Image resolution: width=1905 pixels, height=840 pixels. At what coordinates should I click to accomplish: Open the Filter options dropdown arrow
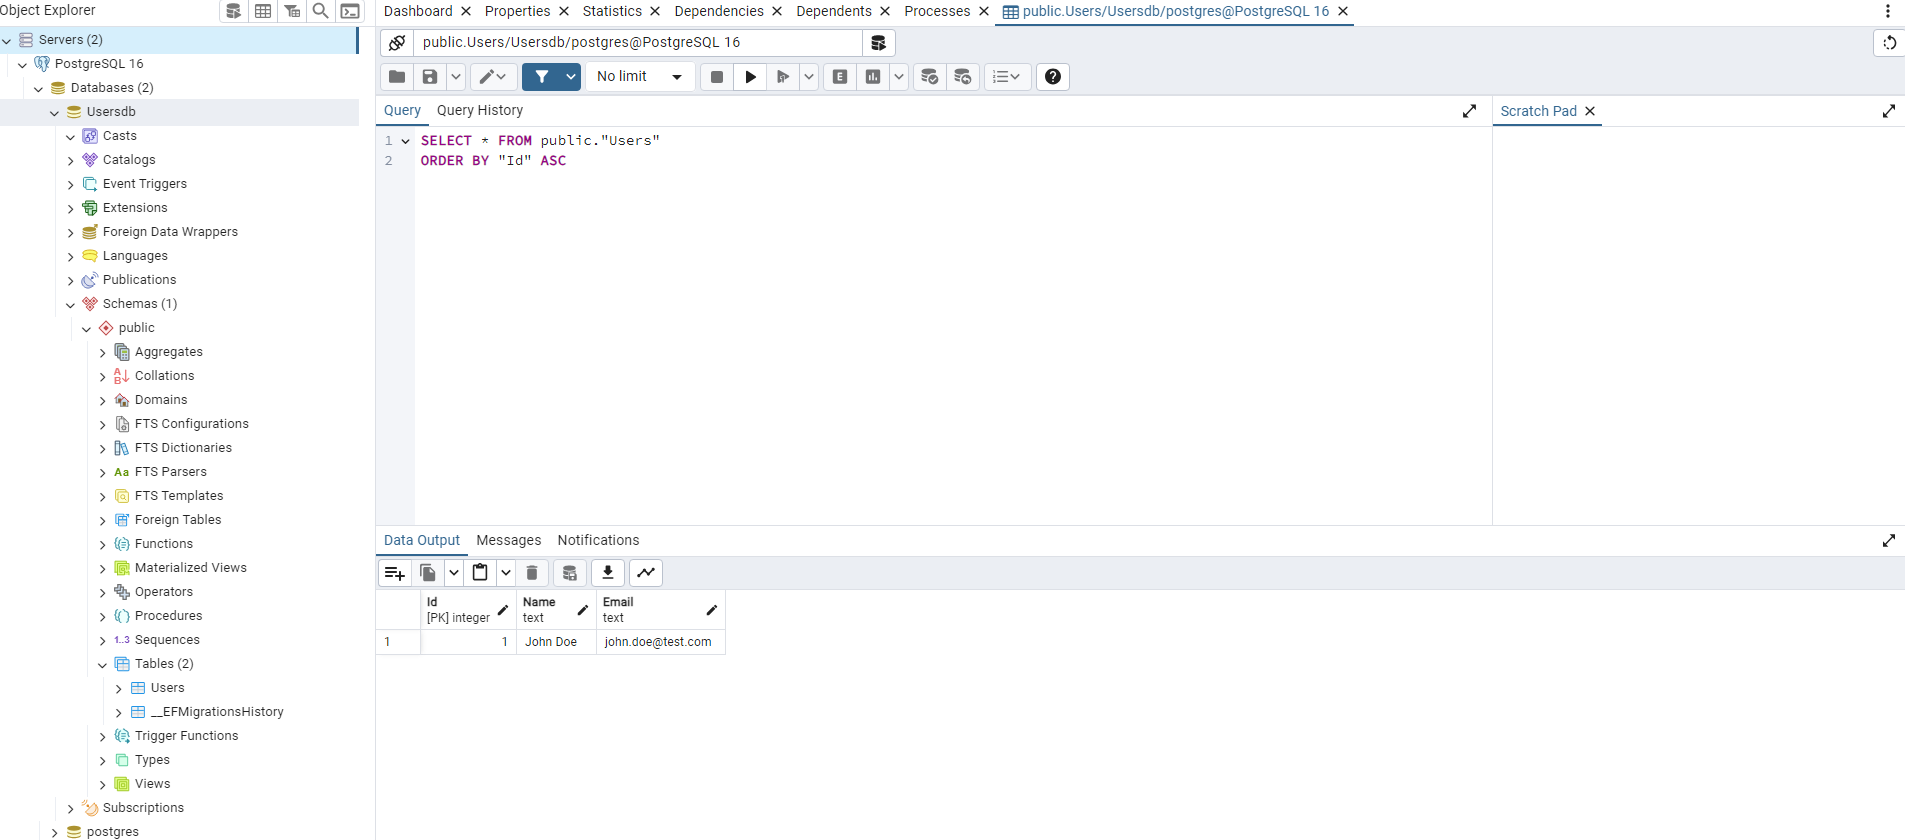point(571,77)
